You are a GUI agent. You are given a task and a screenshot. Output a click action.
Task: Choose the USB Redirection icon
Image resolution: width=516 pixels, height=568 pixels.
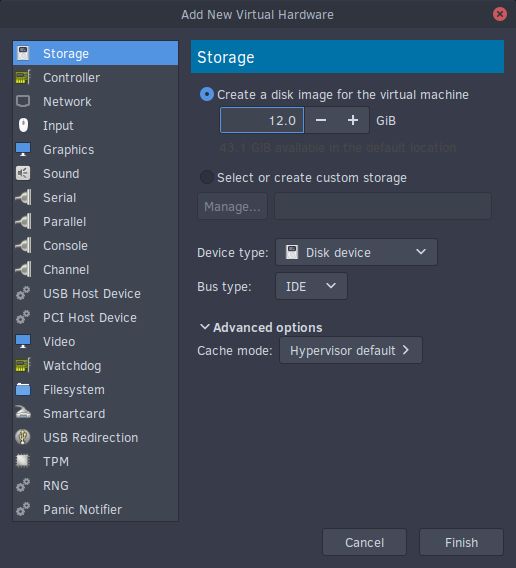point(23,437)
